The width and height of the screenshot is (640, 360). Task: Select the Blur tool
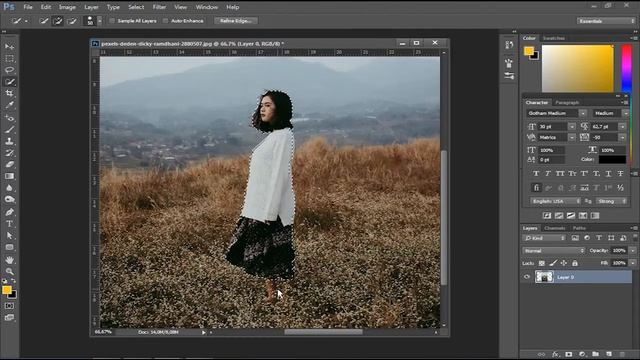pyautogui.click(x=9, y=188)
